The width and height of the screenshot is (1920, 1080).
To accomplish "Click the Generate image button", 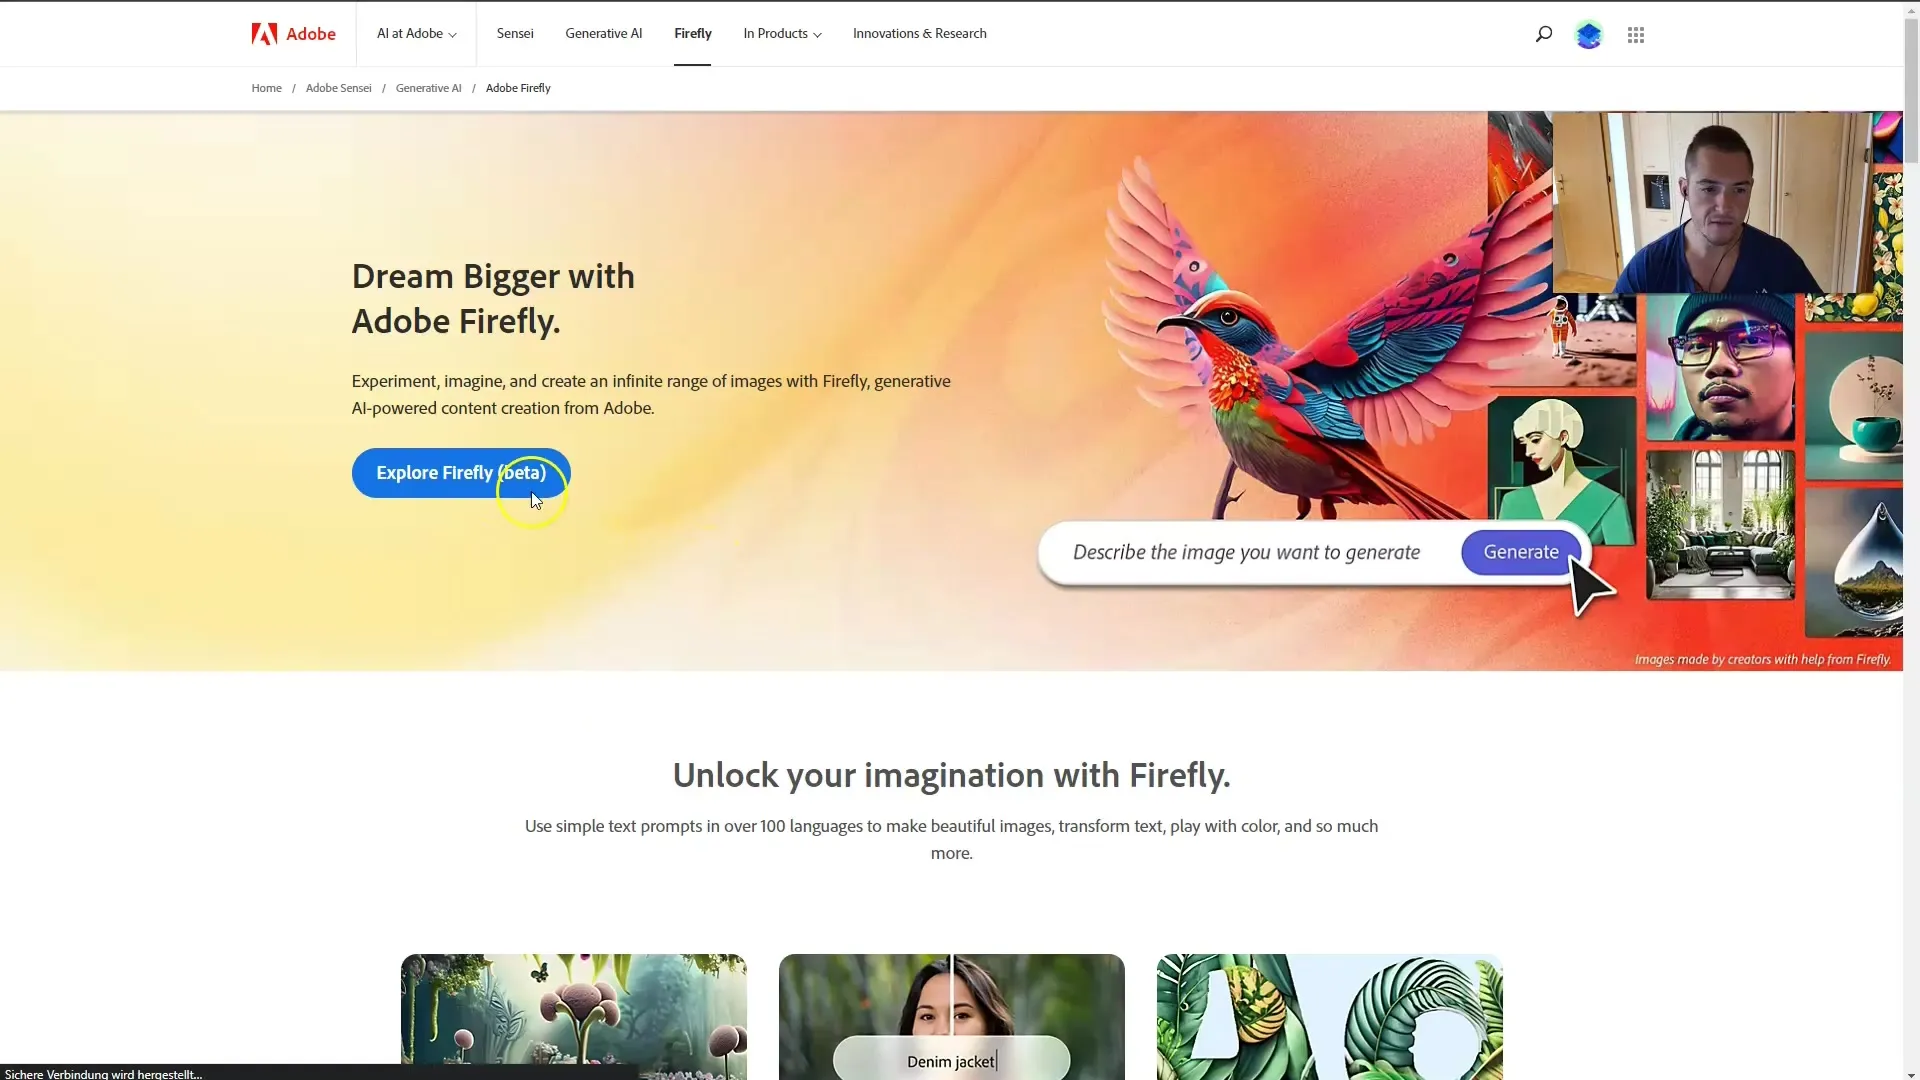I will click(x=1520, y=551).
